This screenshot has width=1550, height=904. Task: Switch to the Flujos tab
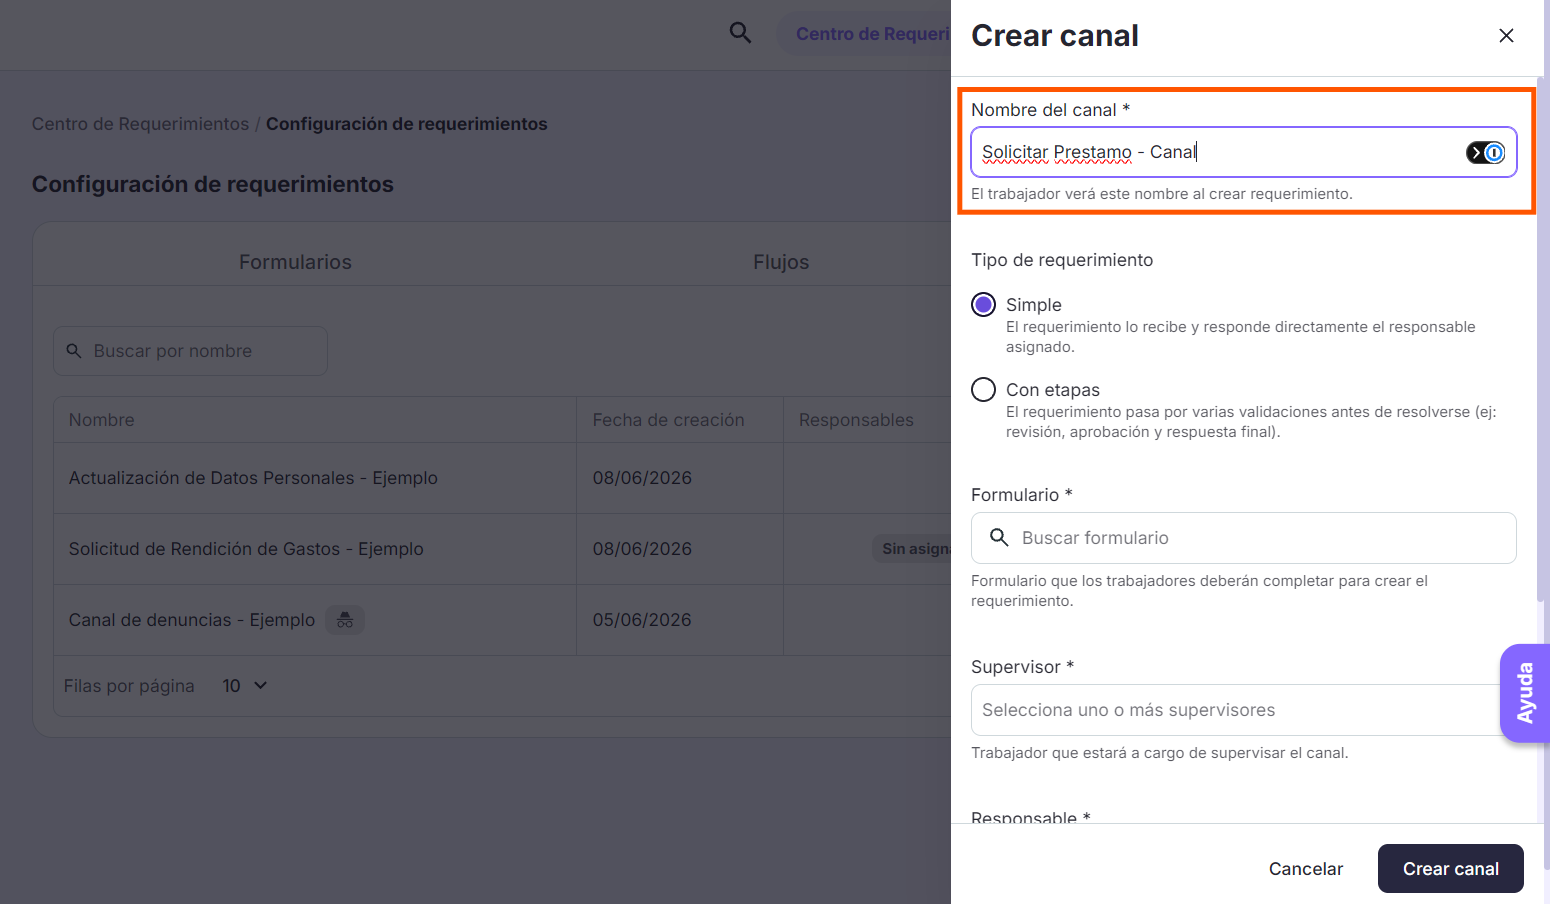(781, 262)
